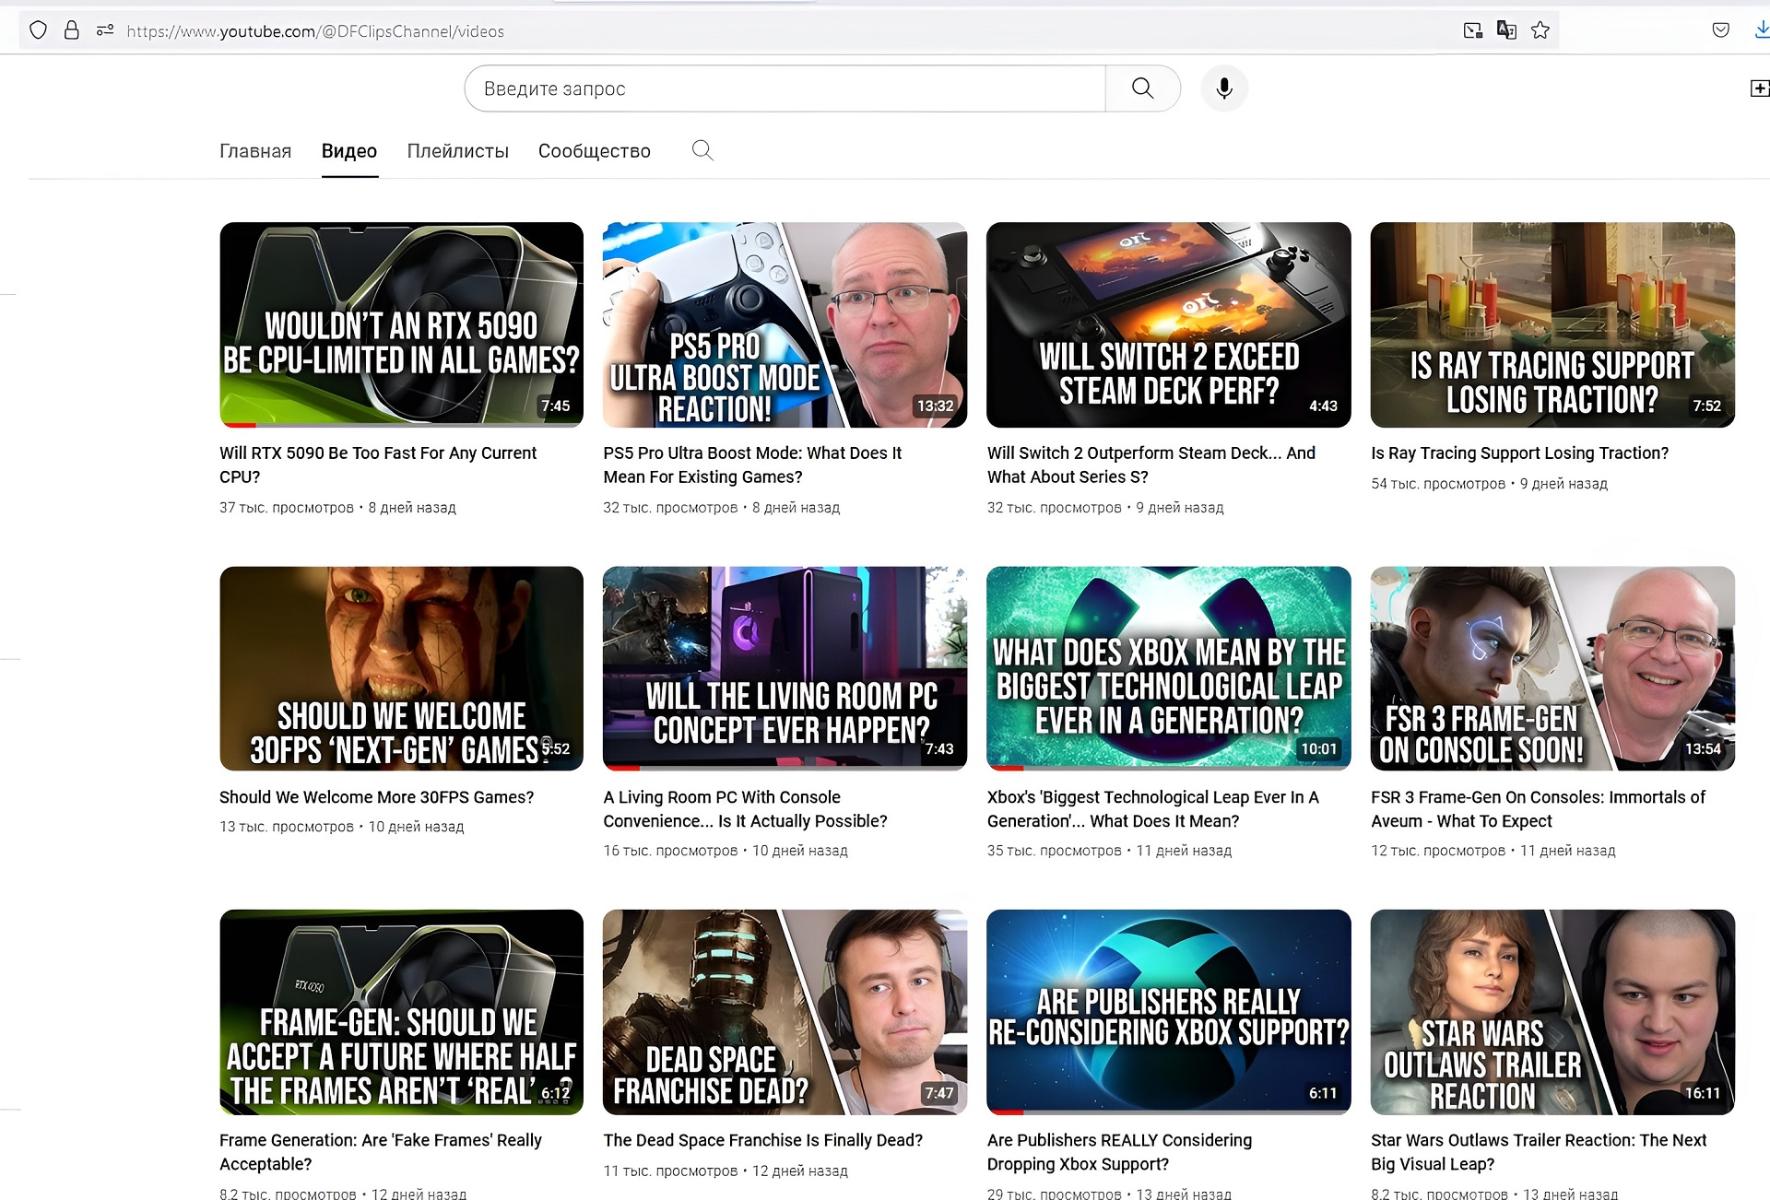Open the channel search magnifier icon

(x=702, y=150)
